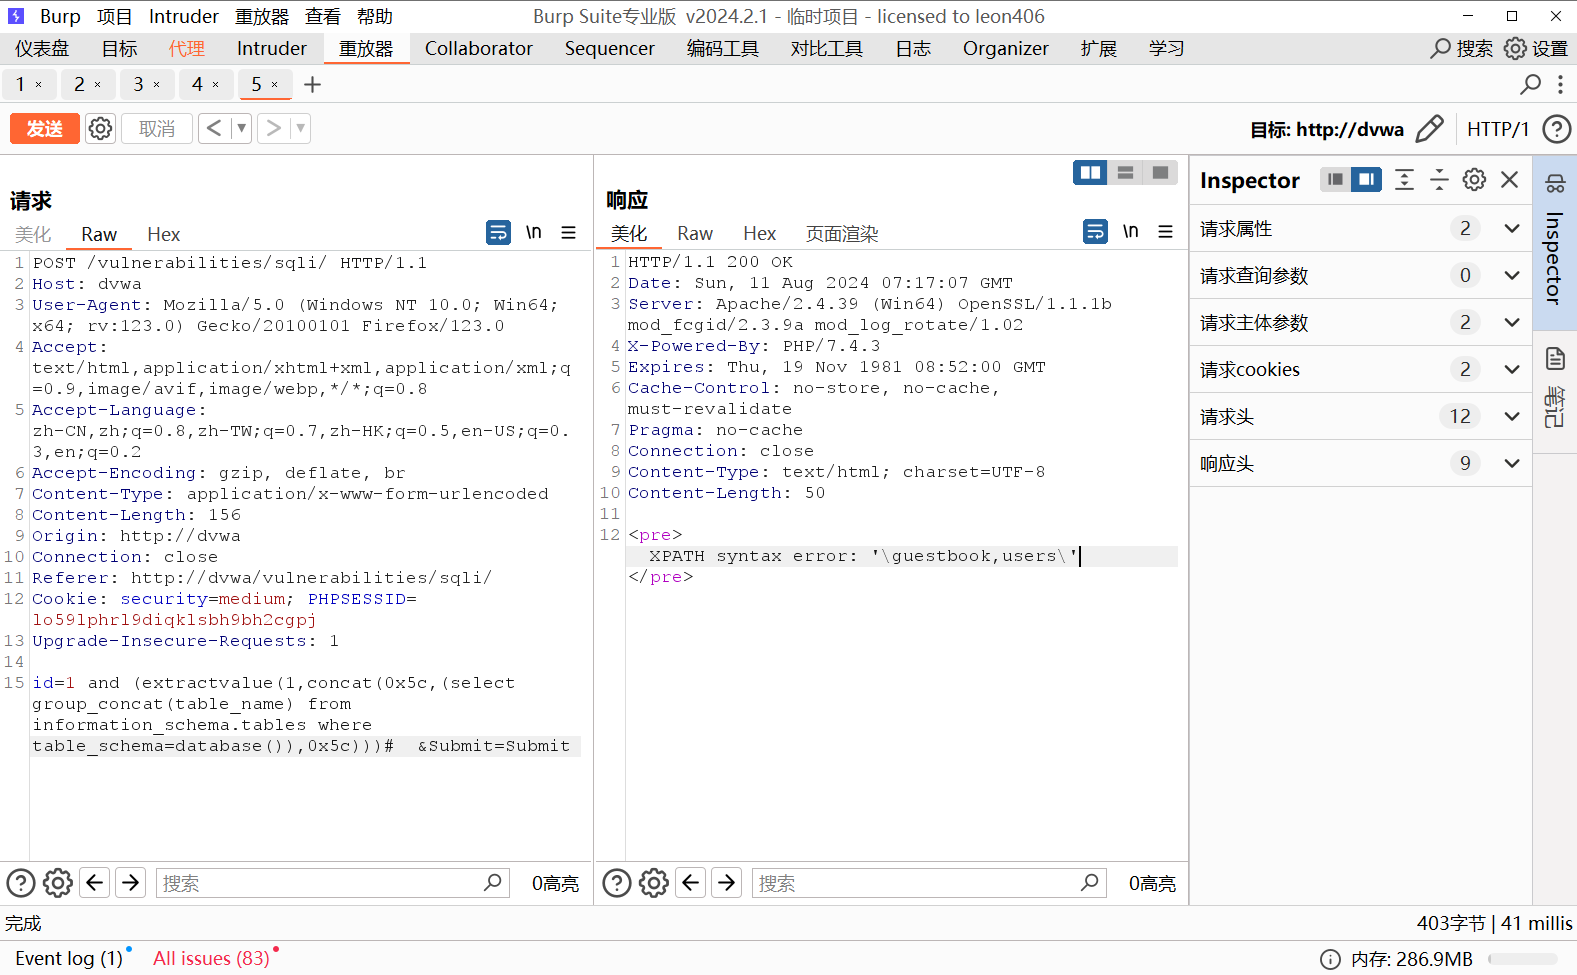Switch request view to 美化 tab
This screenshot has height=975, width=1577.
coord(33,234)
